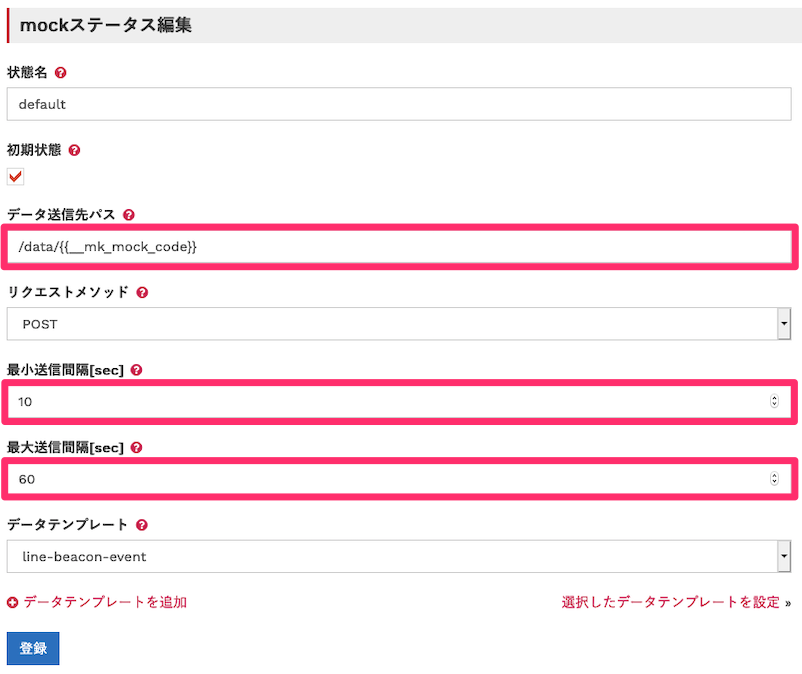Image resolution: width=802 pixels, height=674 pixels.
Task: Click the dropdown arrow on the POST selector
Action: (x=784, y=324)
